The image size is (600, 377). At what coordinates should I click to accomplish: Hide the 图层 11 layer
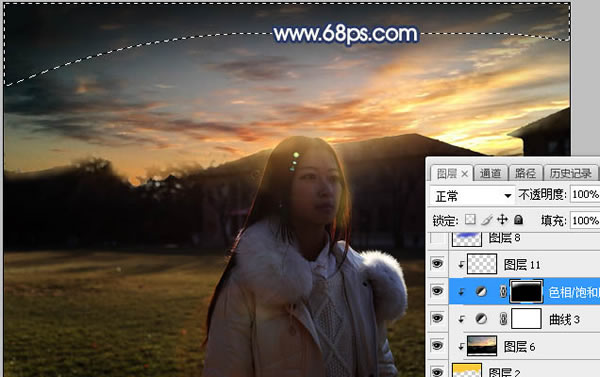[x=437, y=264]
